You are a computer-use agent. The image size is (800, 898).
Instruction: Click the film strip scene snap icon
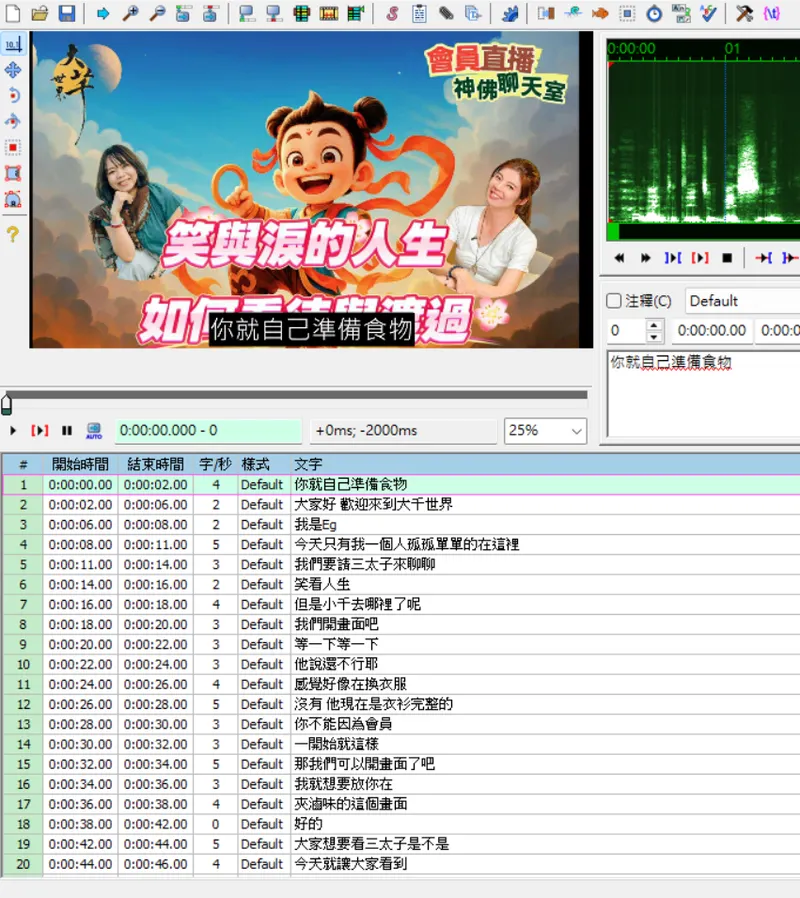(x=329, y=13)
